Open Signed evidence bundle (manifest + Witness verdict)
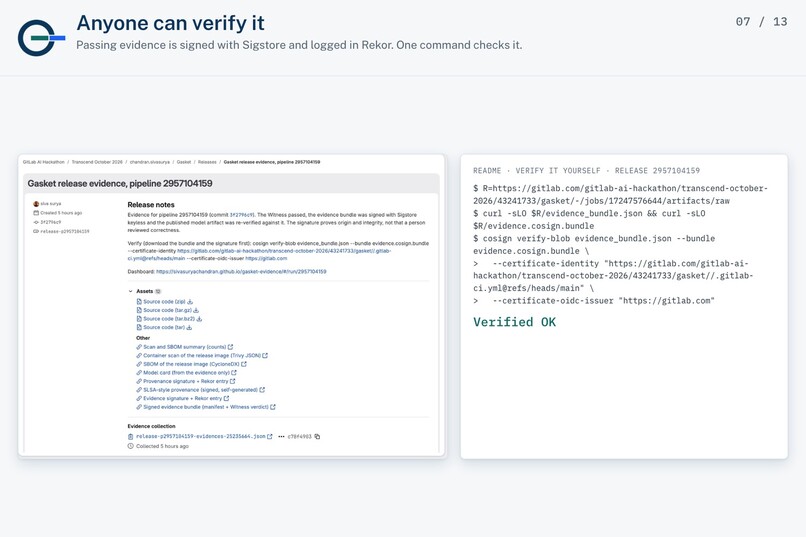The width and height of the screenshot is (806, 537). pyautogui.click(x=206, y=407)
